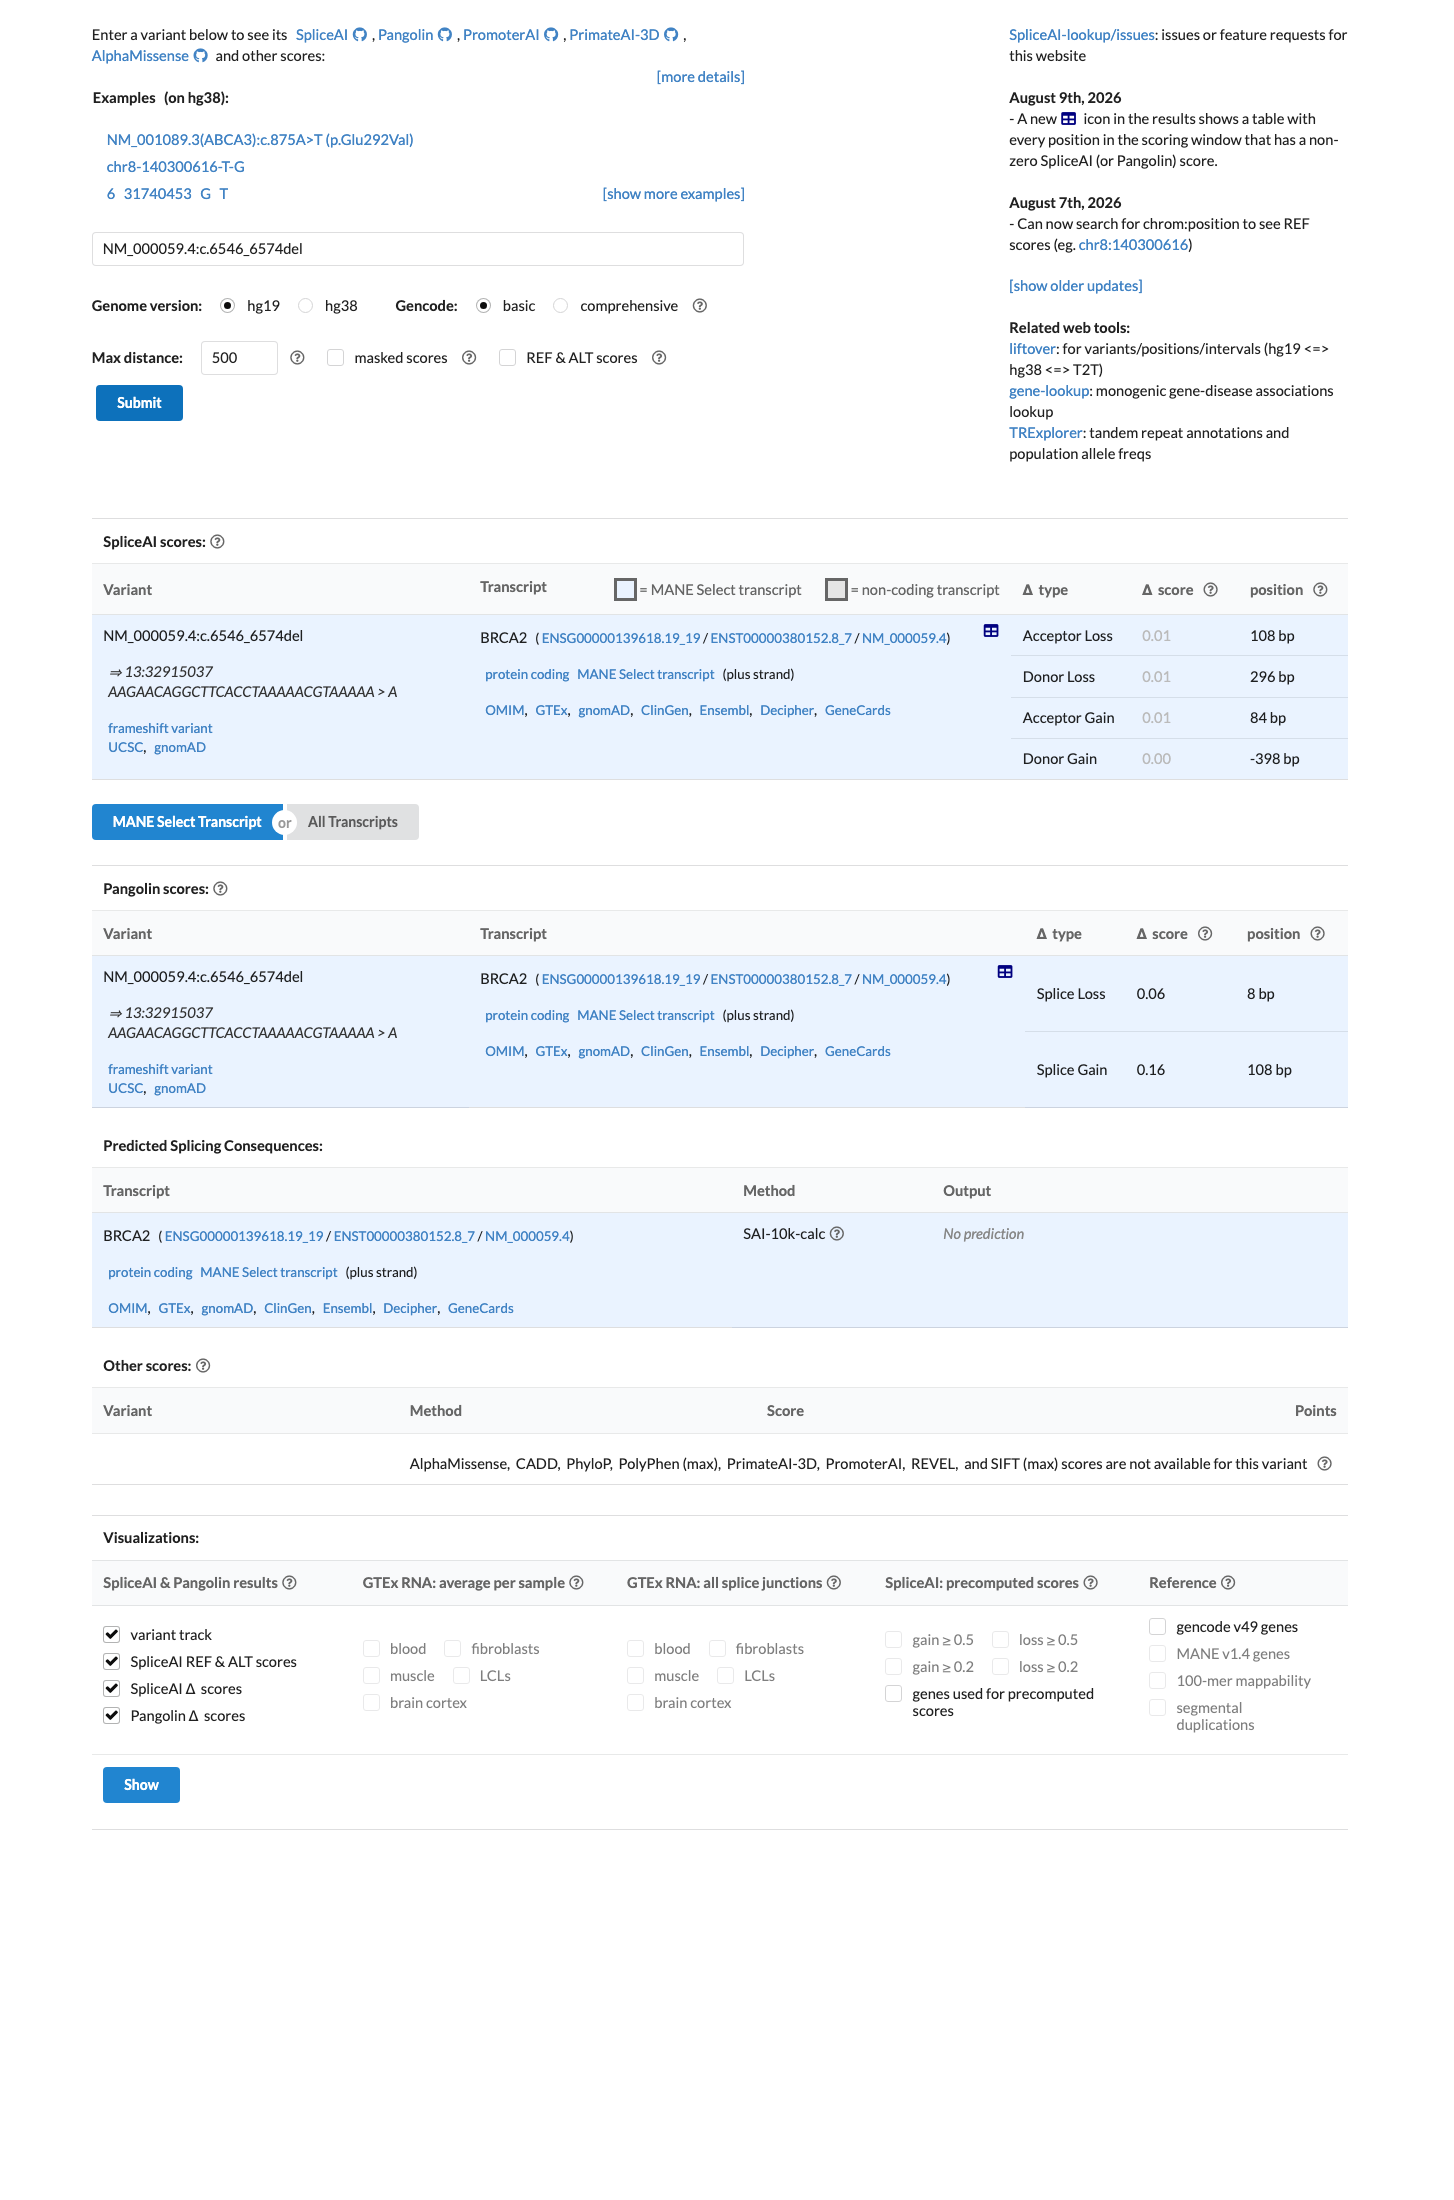Screen dimensions: 1454x2200
Task: Check the gencode v49 genes checkbox
Action: click(x=1158, y=1627)
